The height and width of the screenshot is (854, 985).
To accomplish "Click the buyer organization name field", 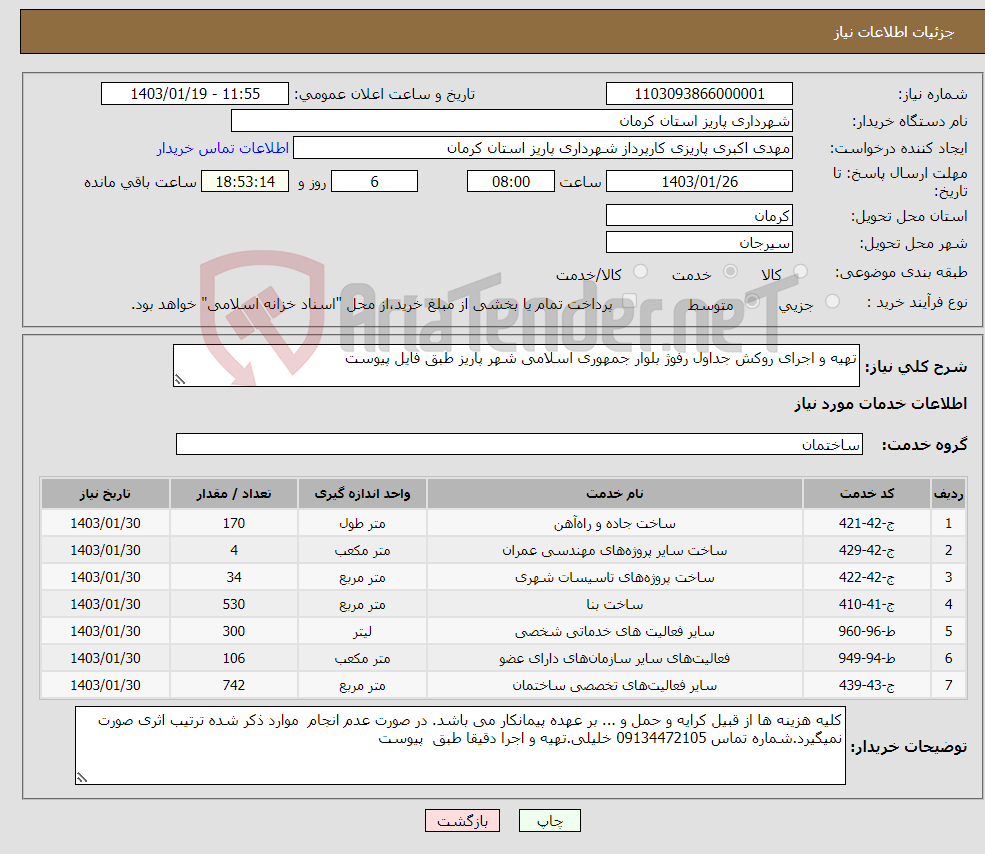I will [x=512, y=121].
